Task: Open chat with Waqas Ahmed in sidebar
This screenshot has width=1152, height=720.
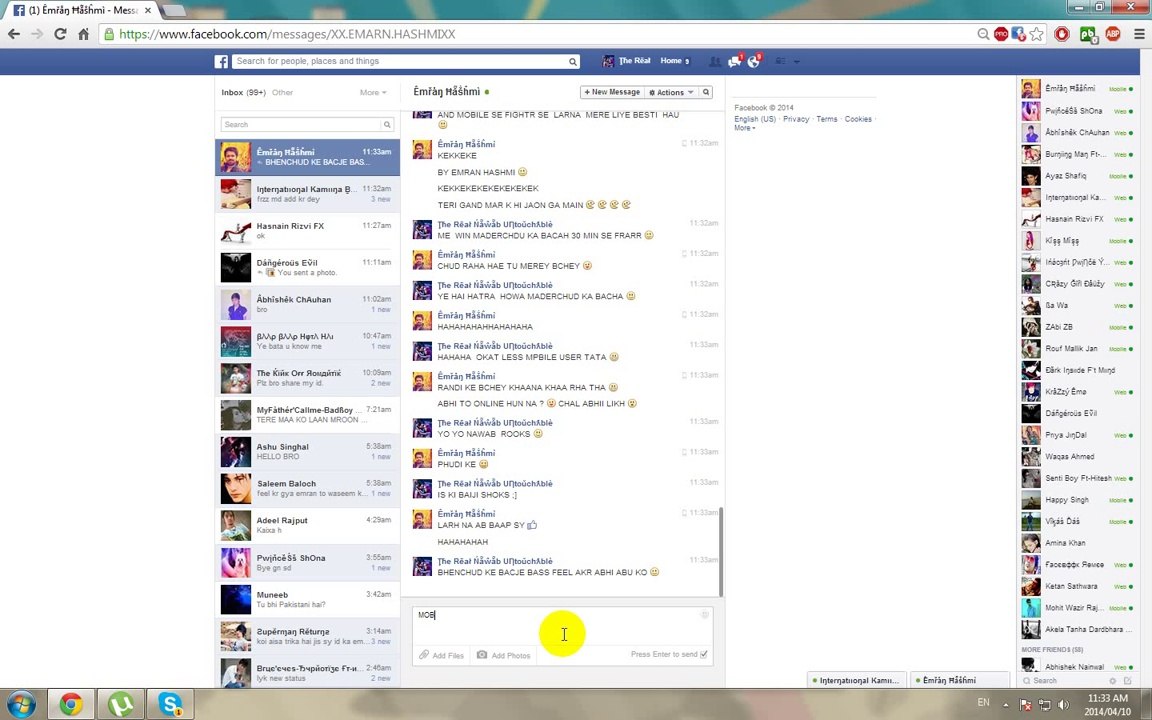Action: point(1077,457)
